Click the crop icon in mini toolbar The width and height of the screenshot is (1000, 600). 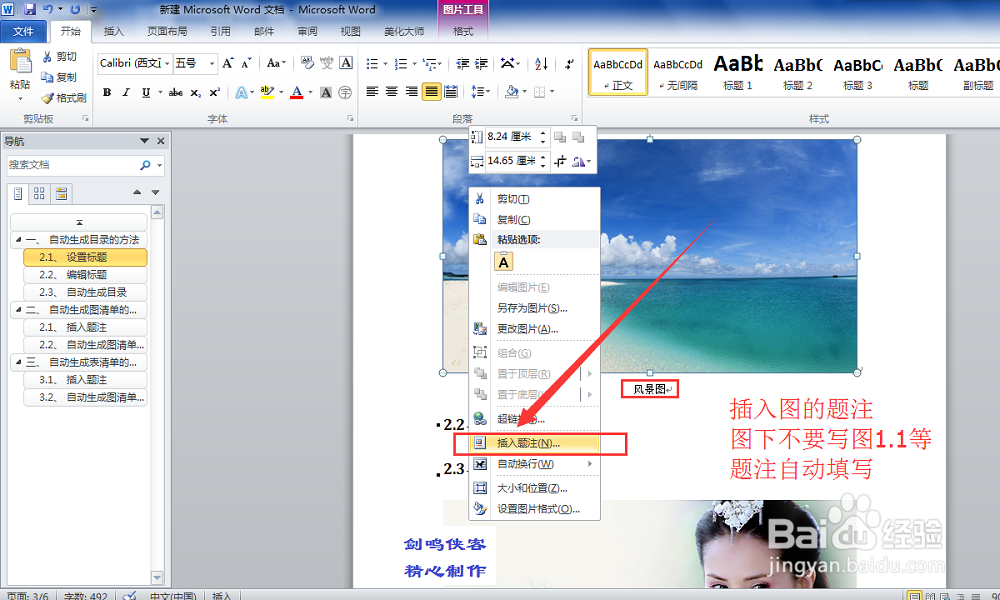pos(560,161)
